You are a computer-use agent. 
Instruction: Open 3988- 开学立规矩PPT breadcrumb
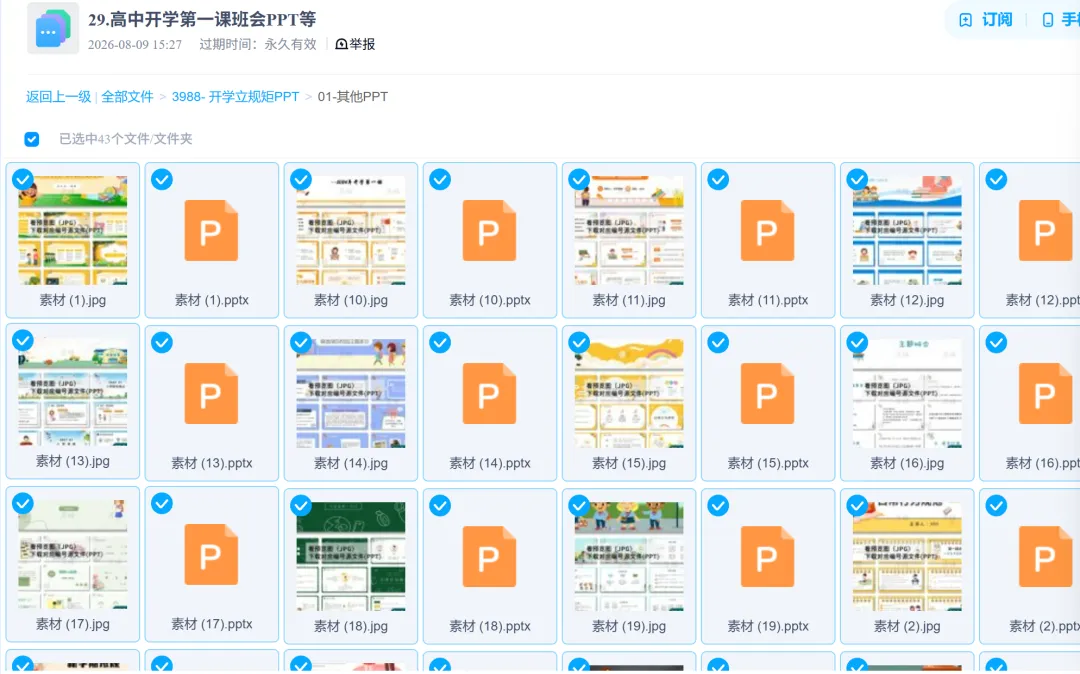coord(236,96)
